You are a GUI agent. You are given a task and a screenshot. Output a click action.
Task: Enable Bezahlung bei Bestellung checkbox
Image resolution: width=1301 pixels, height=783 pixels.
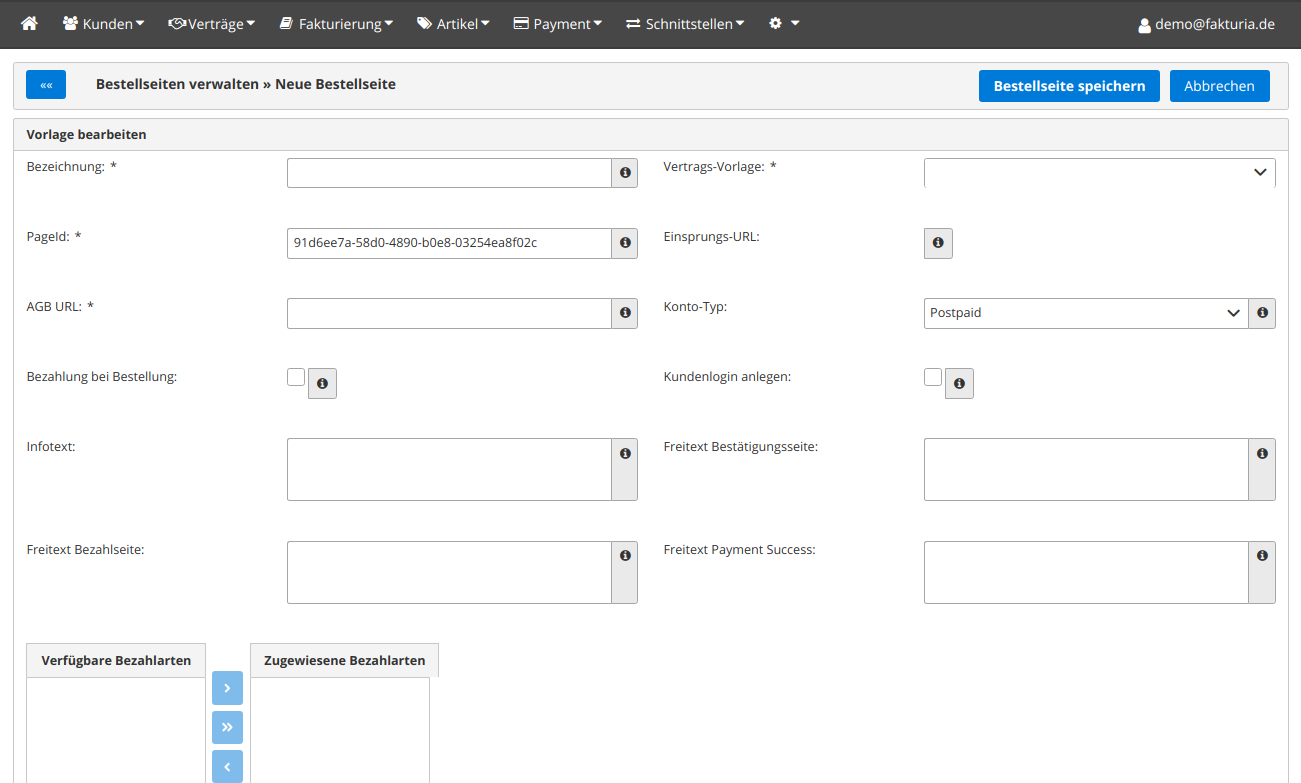coord(296,377)
